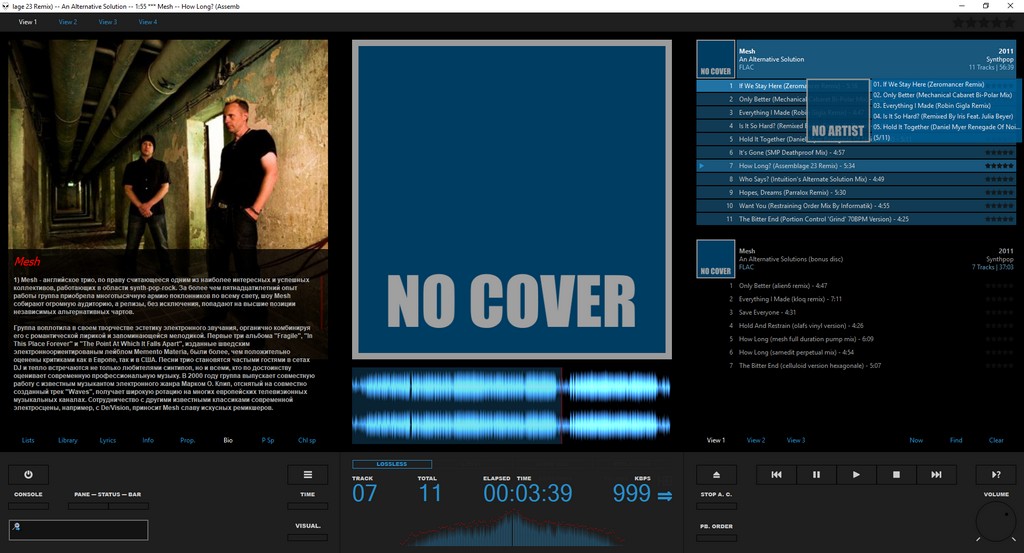Click the Find link below the playlist
This screenshot has width=1024, height=553.
click(x=956, y=440)
